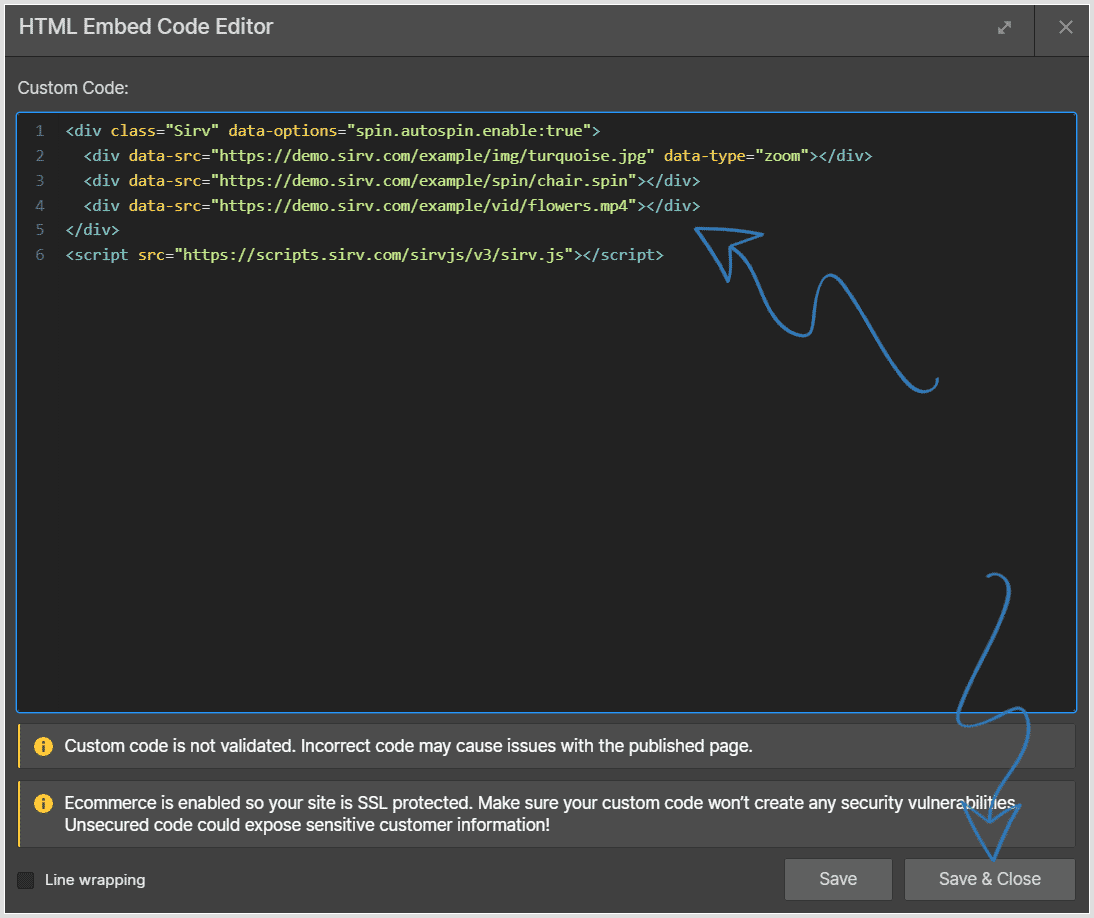Click the 'Custom code is not validated' message

coord(408,746)
